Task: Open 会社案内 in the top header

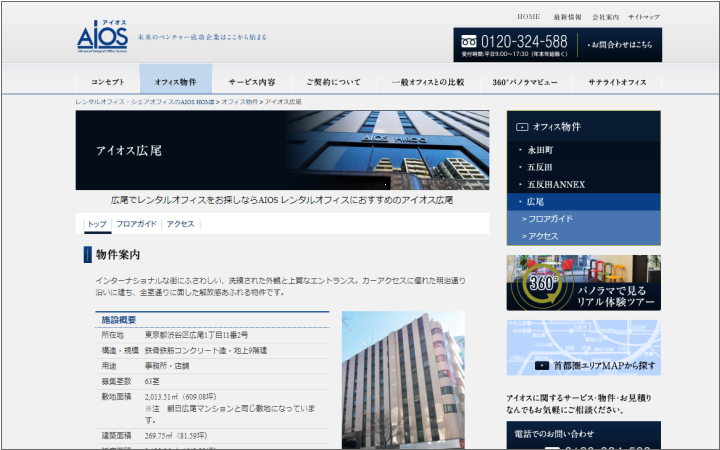Action: (605, 17)
